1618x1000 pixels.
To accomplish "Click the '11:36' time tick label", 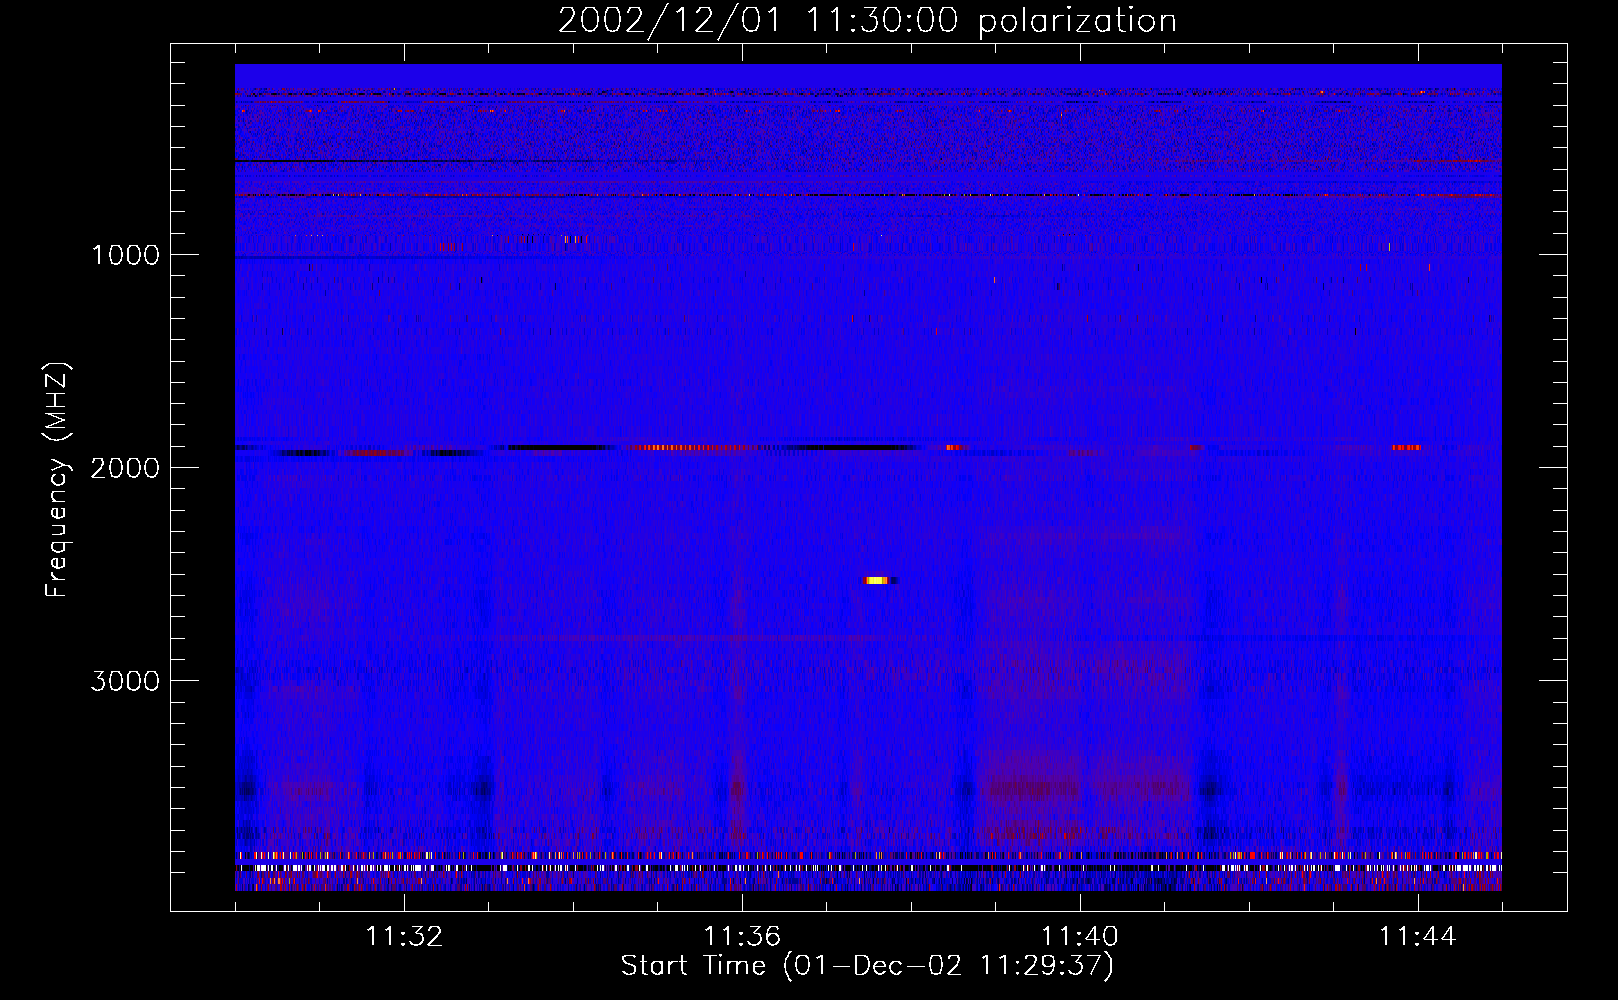I will 742,937.
